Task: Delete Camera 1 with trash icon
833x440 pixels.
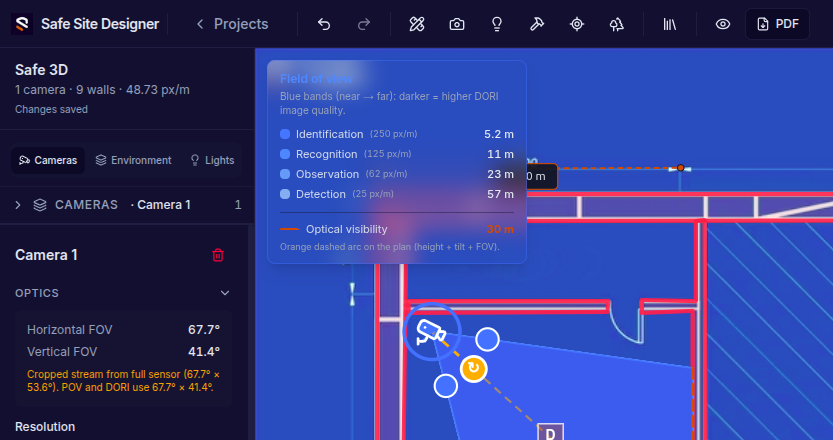Action: point(218,255)
